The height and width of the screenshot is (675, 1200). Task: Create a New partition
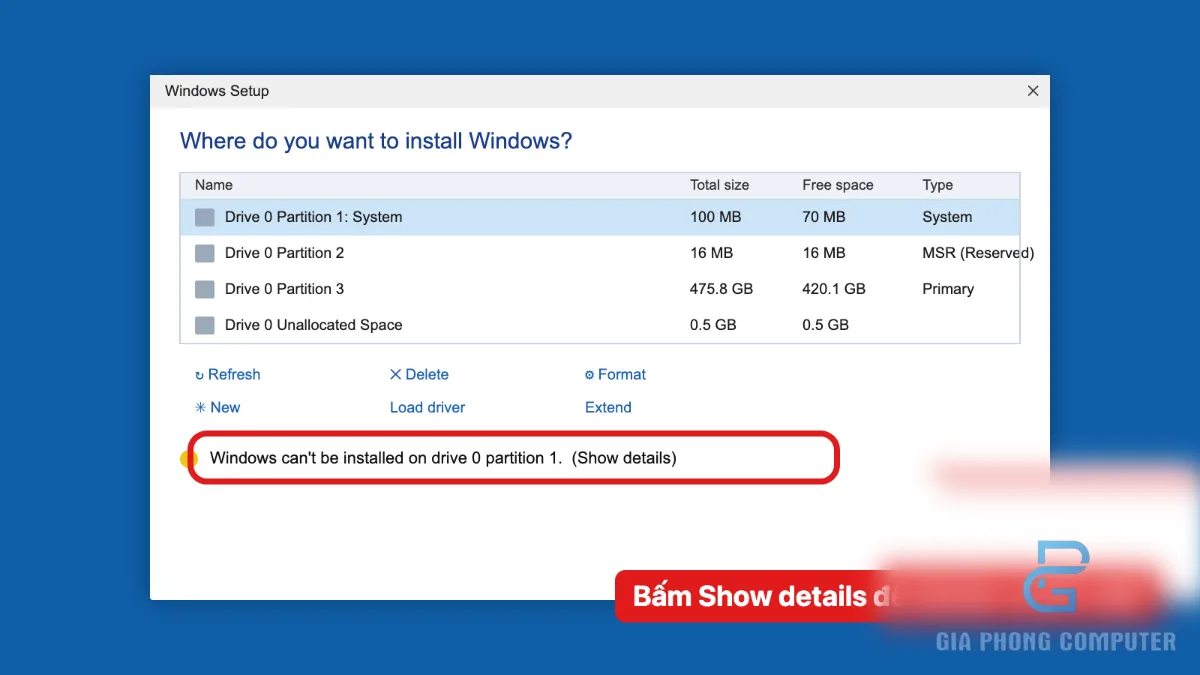pyautogui.click(x=218, y=407)
